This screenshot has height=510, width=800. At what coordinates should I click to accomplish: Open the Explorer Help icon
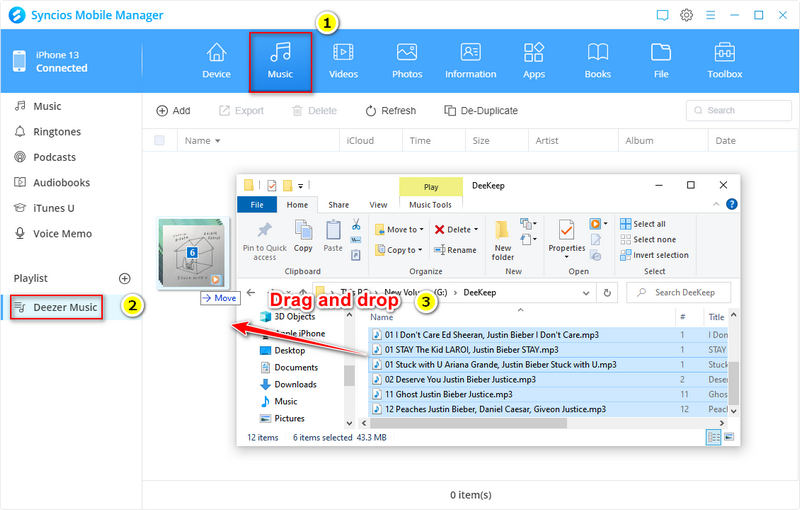(731, 205)
